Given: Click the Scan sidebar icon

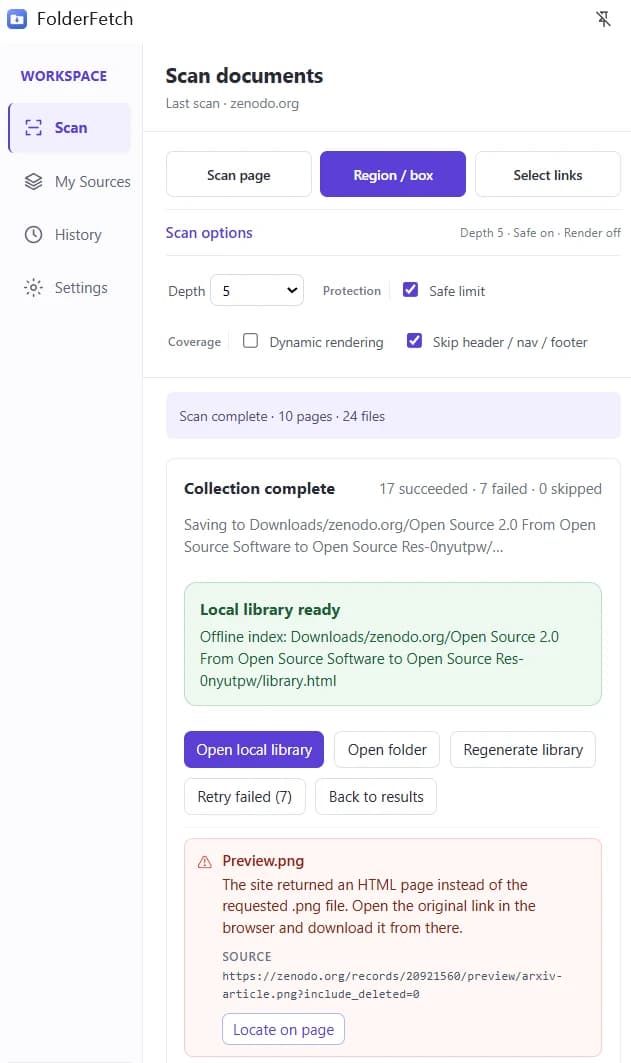Looking at the screenshot, I should pos(33,127).
